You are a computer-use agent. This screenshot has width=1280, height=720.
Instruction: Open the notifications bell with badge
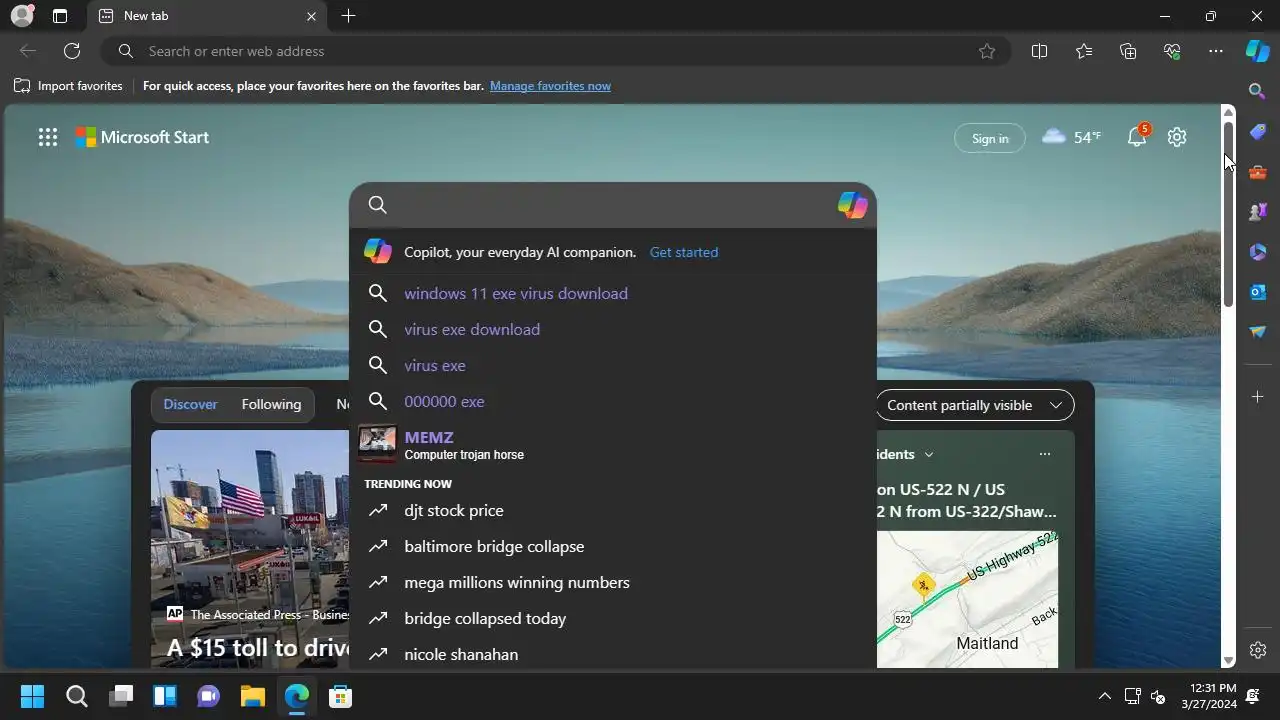1138,136
